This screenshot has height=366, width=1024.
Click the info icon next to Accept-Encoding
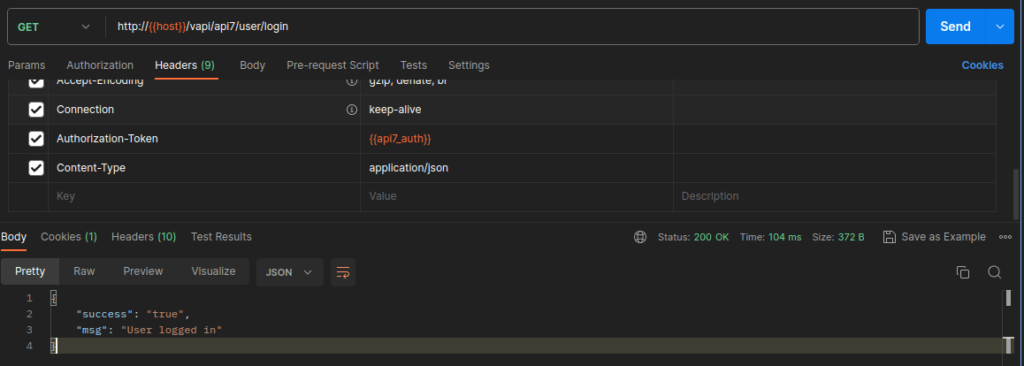coord(351,82)
